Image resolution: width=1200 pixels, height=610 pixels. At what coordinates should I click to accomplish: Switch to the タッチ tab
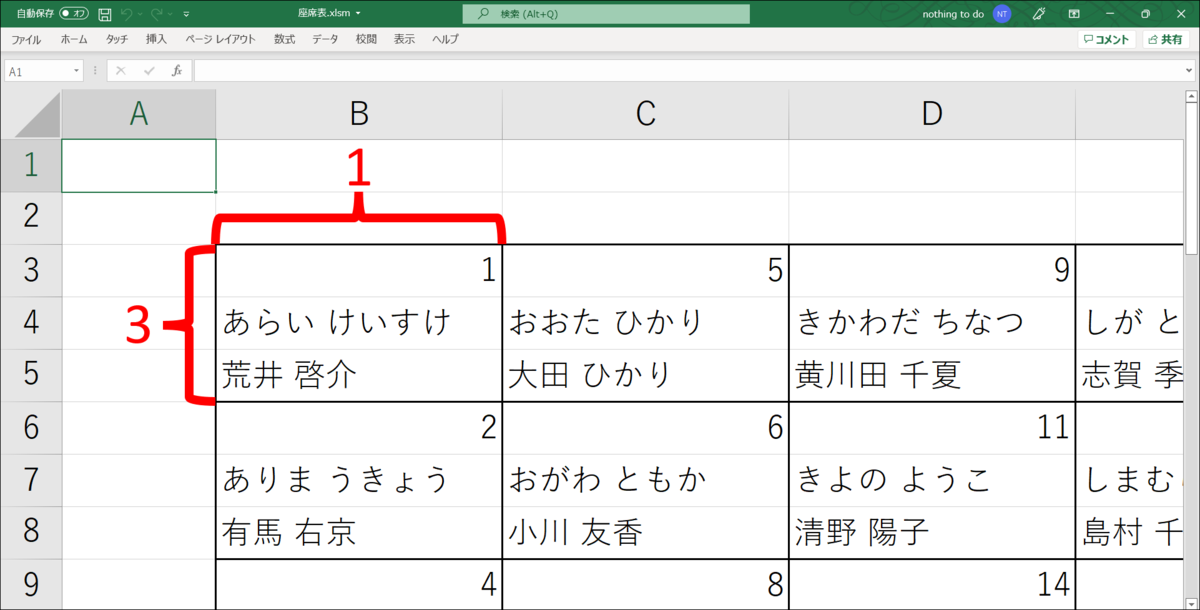tap(117, 39)
